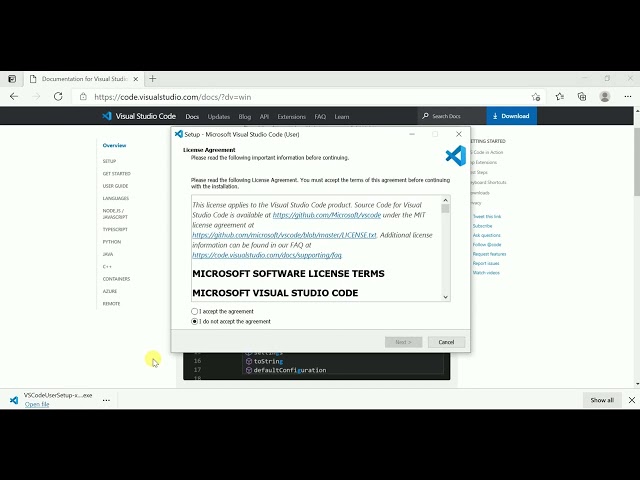Click the disabled Next button in Setup
The image size is (640, 480).
coord(403,342)
